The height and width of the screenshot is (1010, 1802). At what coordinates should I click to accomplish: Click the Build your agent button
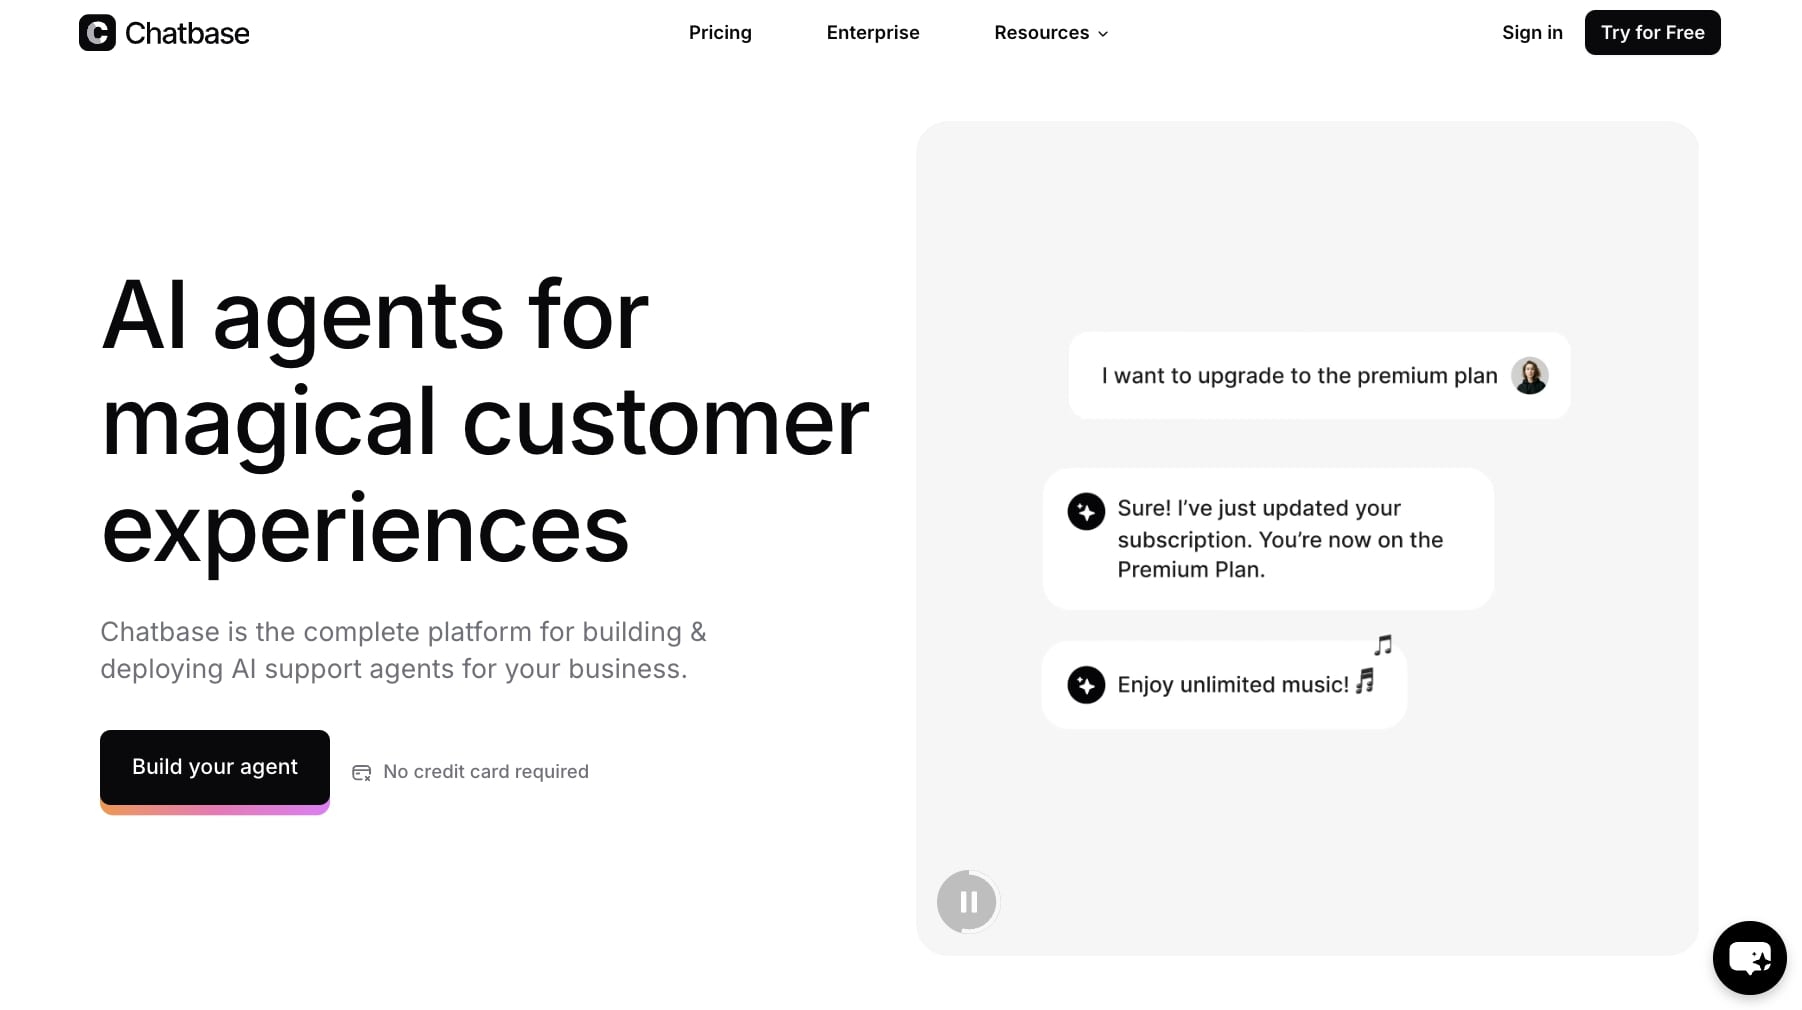click(x=214, y=766)
